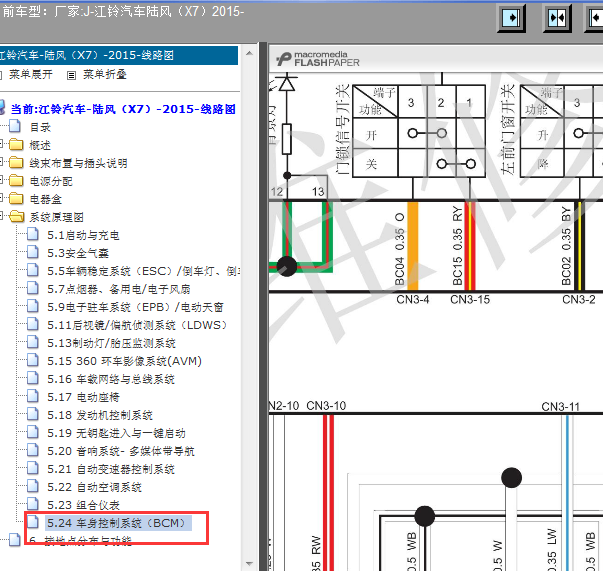This screenshot has height=571, width=603.
Task: Open 线束布置与插头说明 folder
Action: pos(78,163)
